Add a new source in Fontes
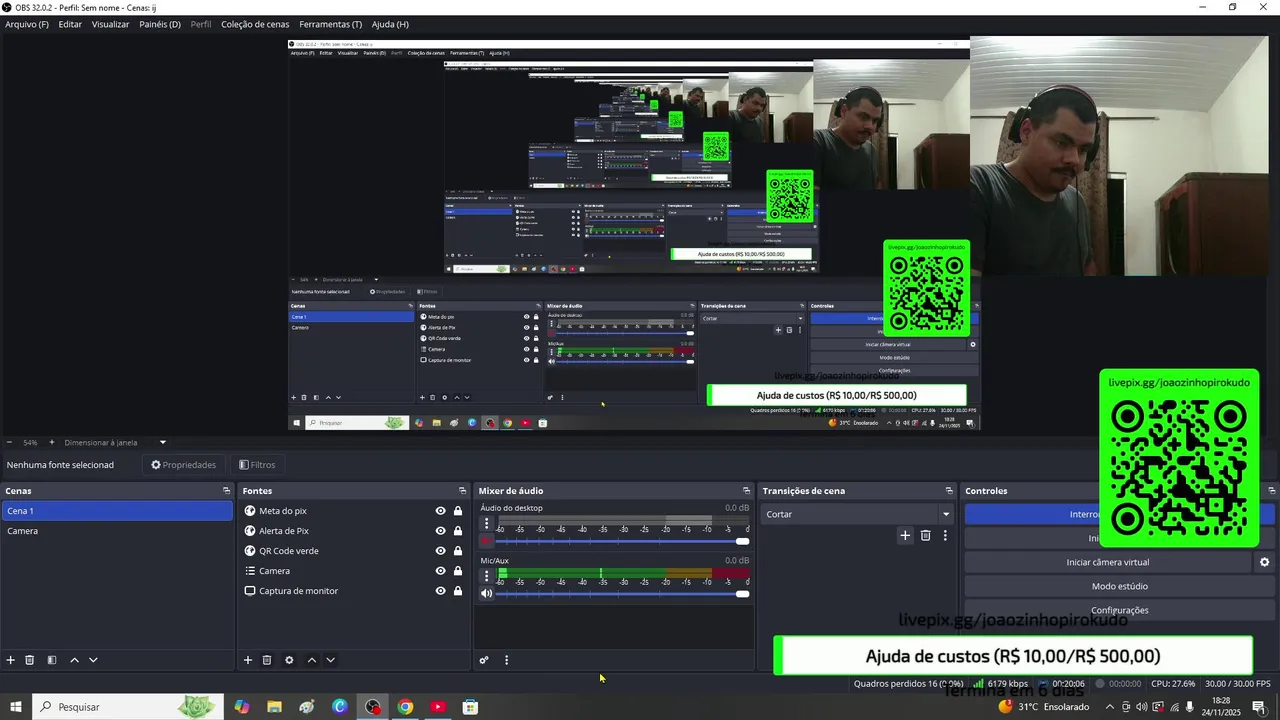Viewport: 1280px width, 720px height. pyautogui.click(x=248, y=660)
